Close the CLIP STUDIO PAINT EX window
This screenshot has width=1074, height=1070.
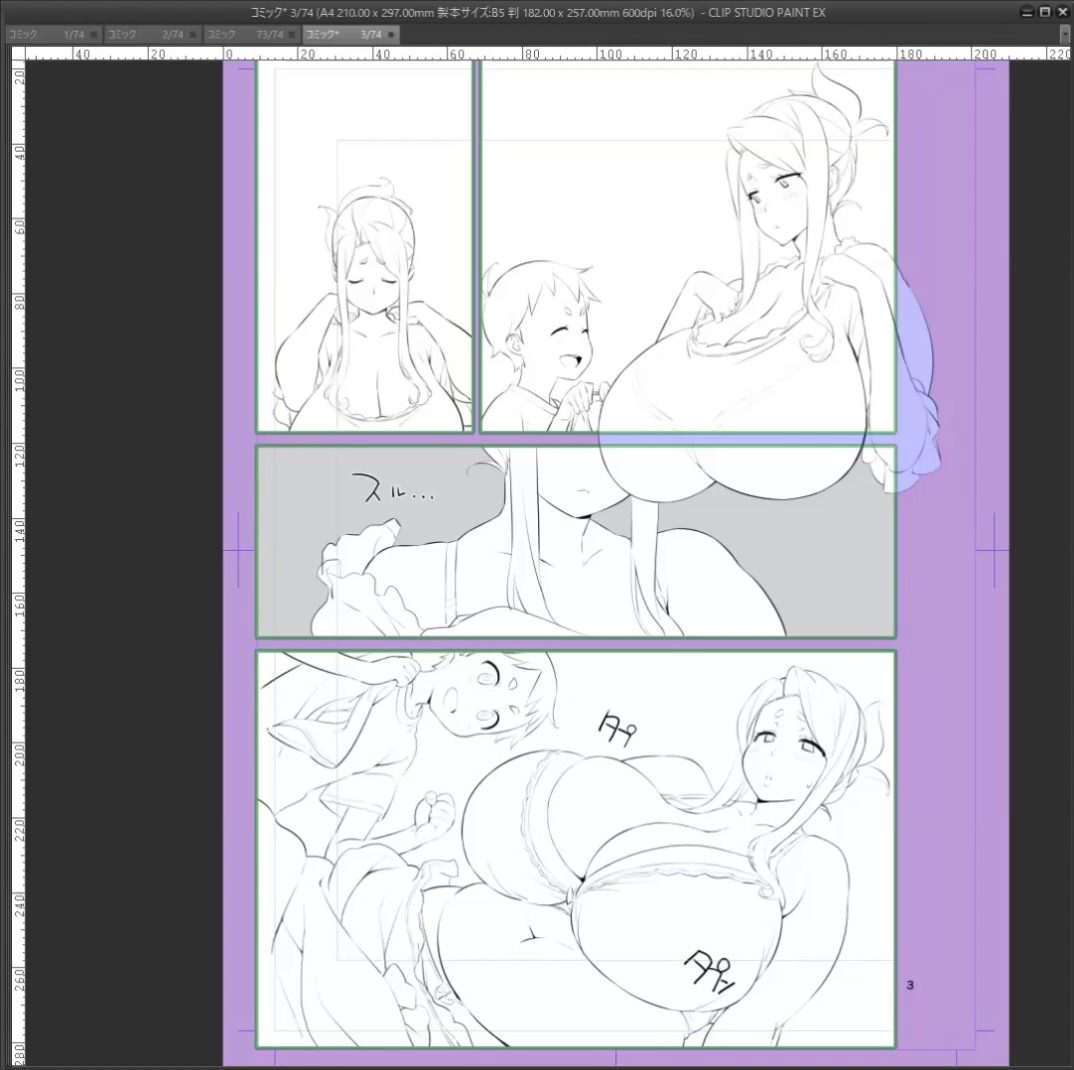point(1062,12)
